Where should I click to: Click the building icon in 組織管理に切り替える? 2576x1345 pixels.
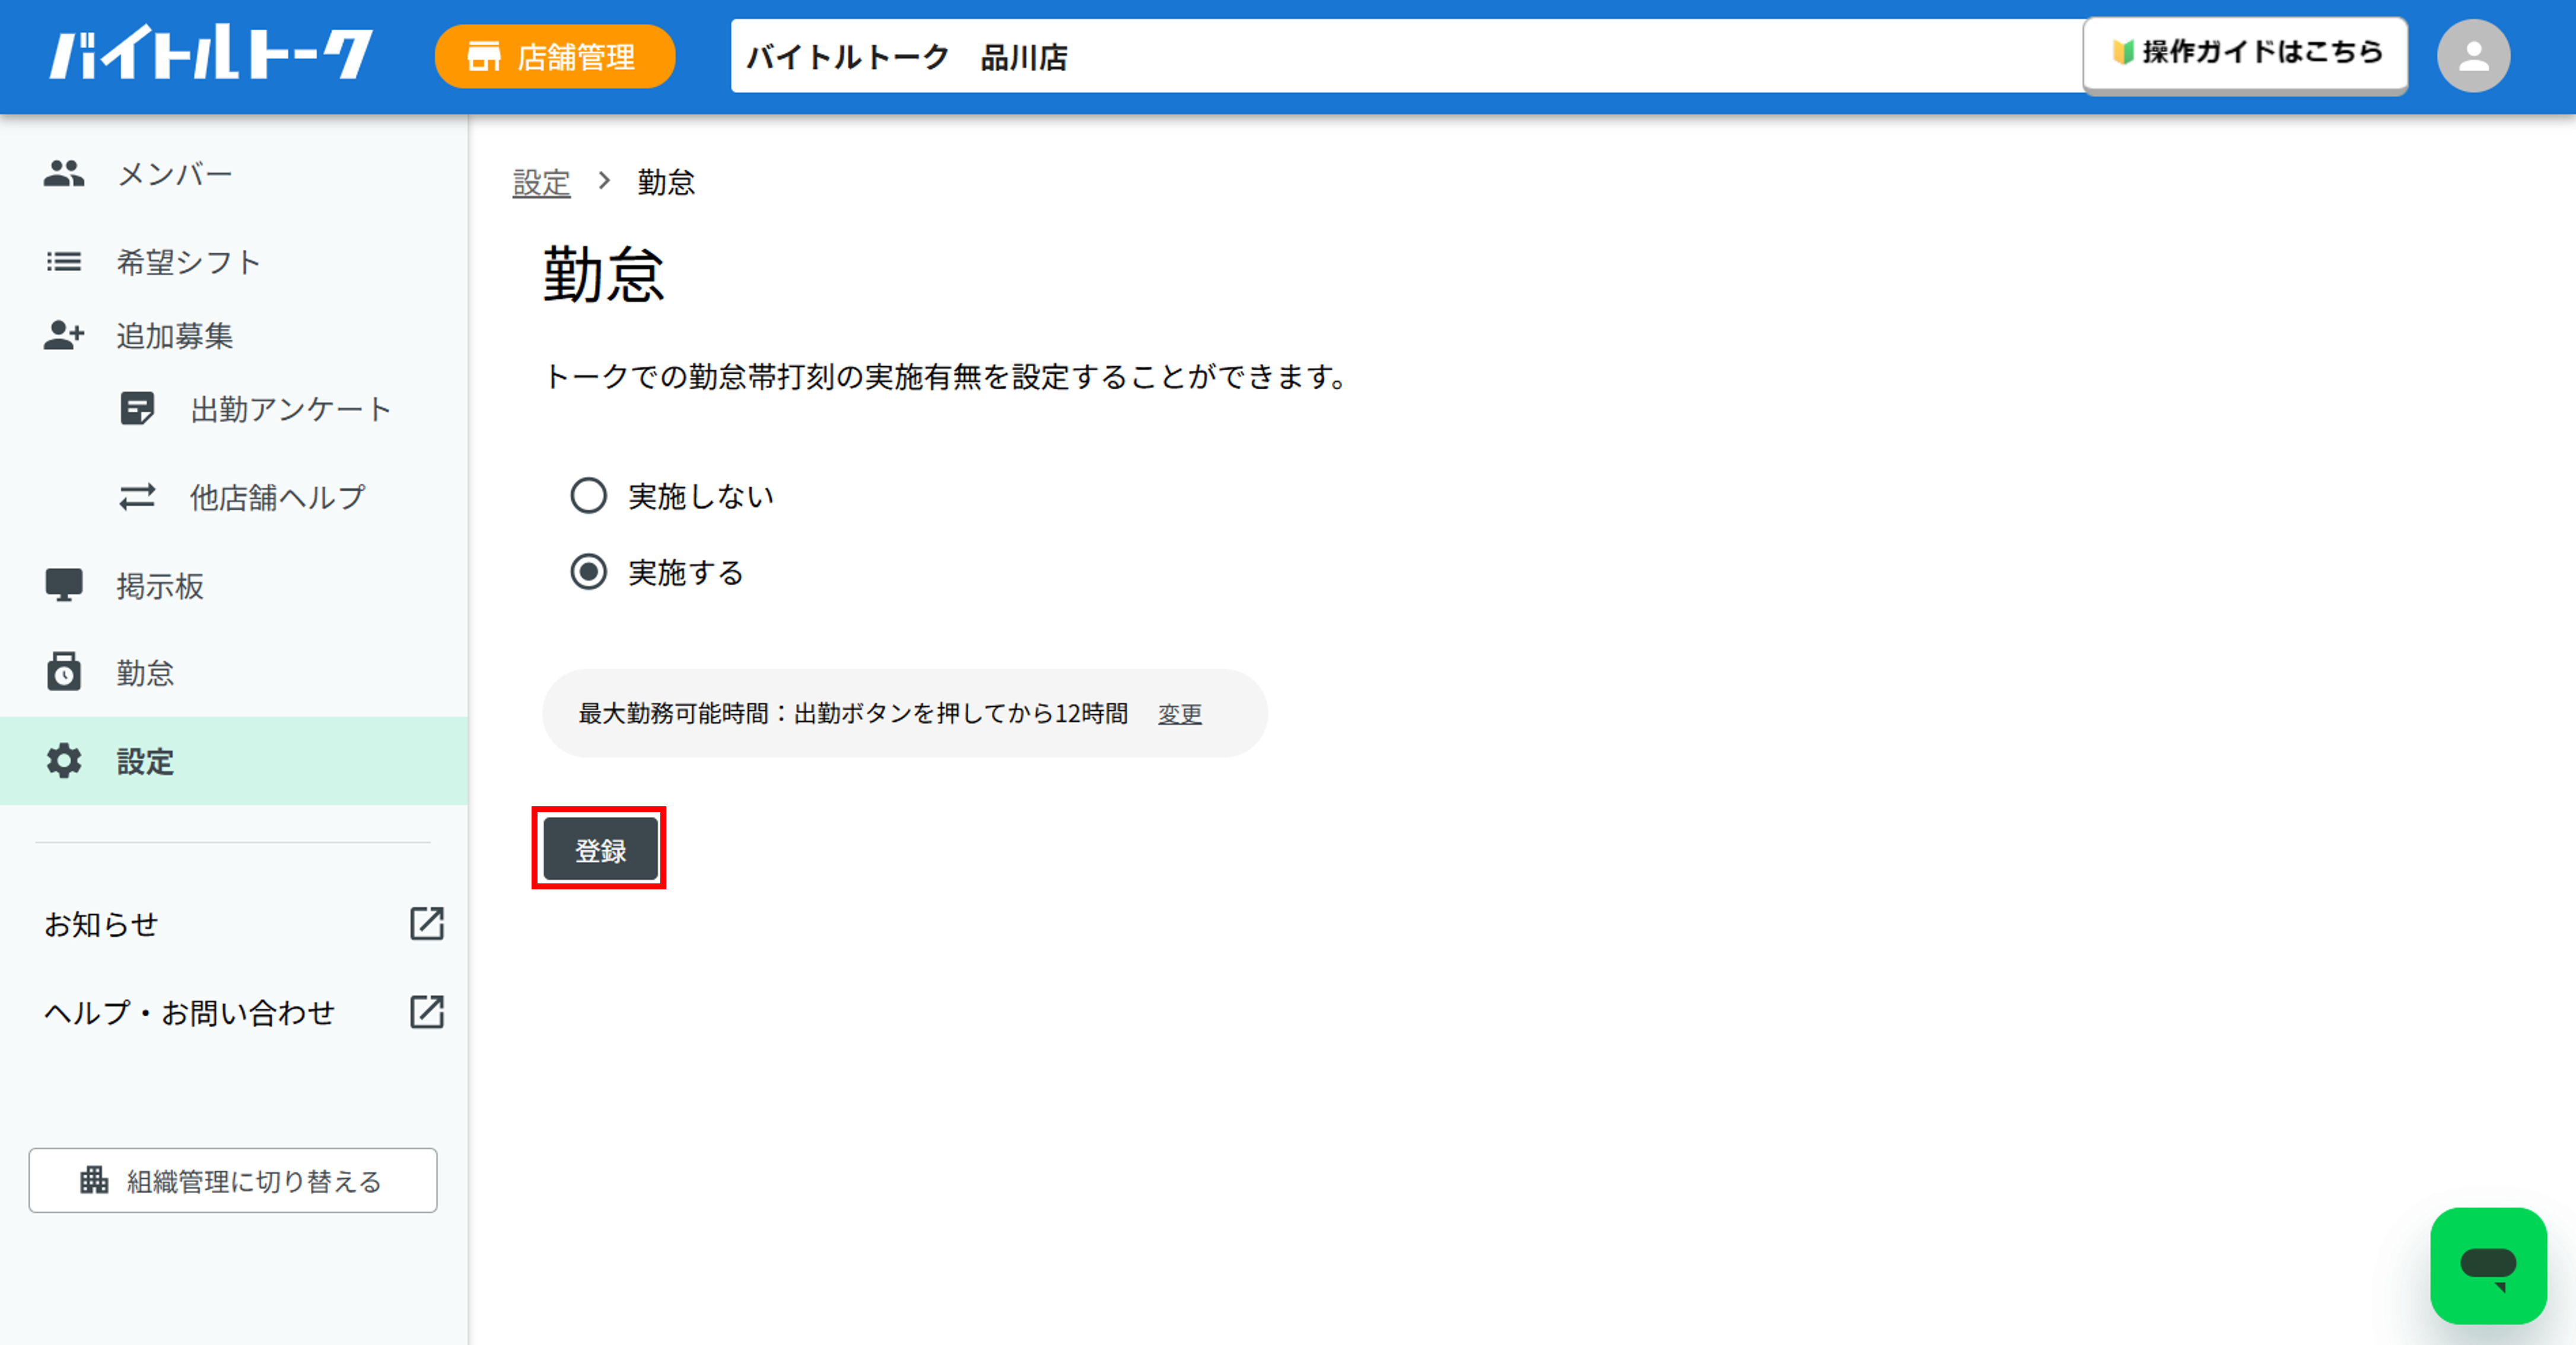click(x=94, y=1180)
